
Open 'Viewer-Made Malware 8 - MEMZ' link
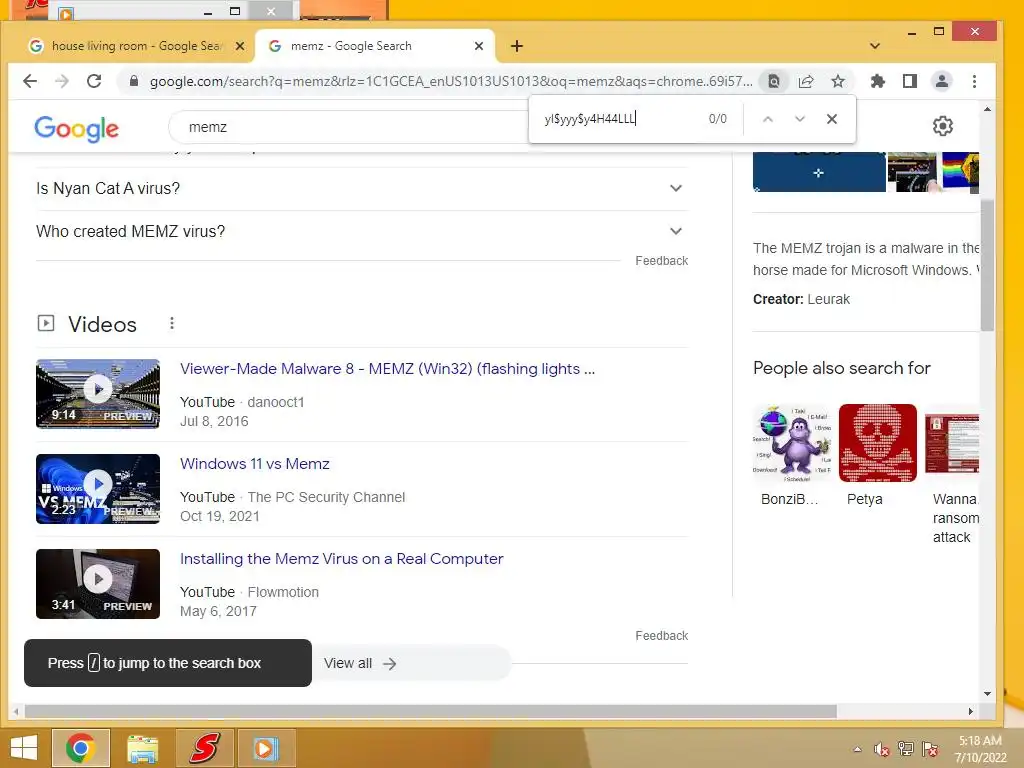pos(387,369)
